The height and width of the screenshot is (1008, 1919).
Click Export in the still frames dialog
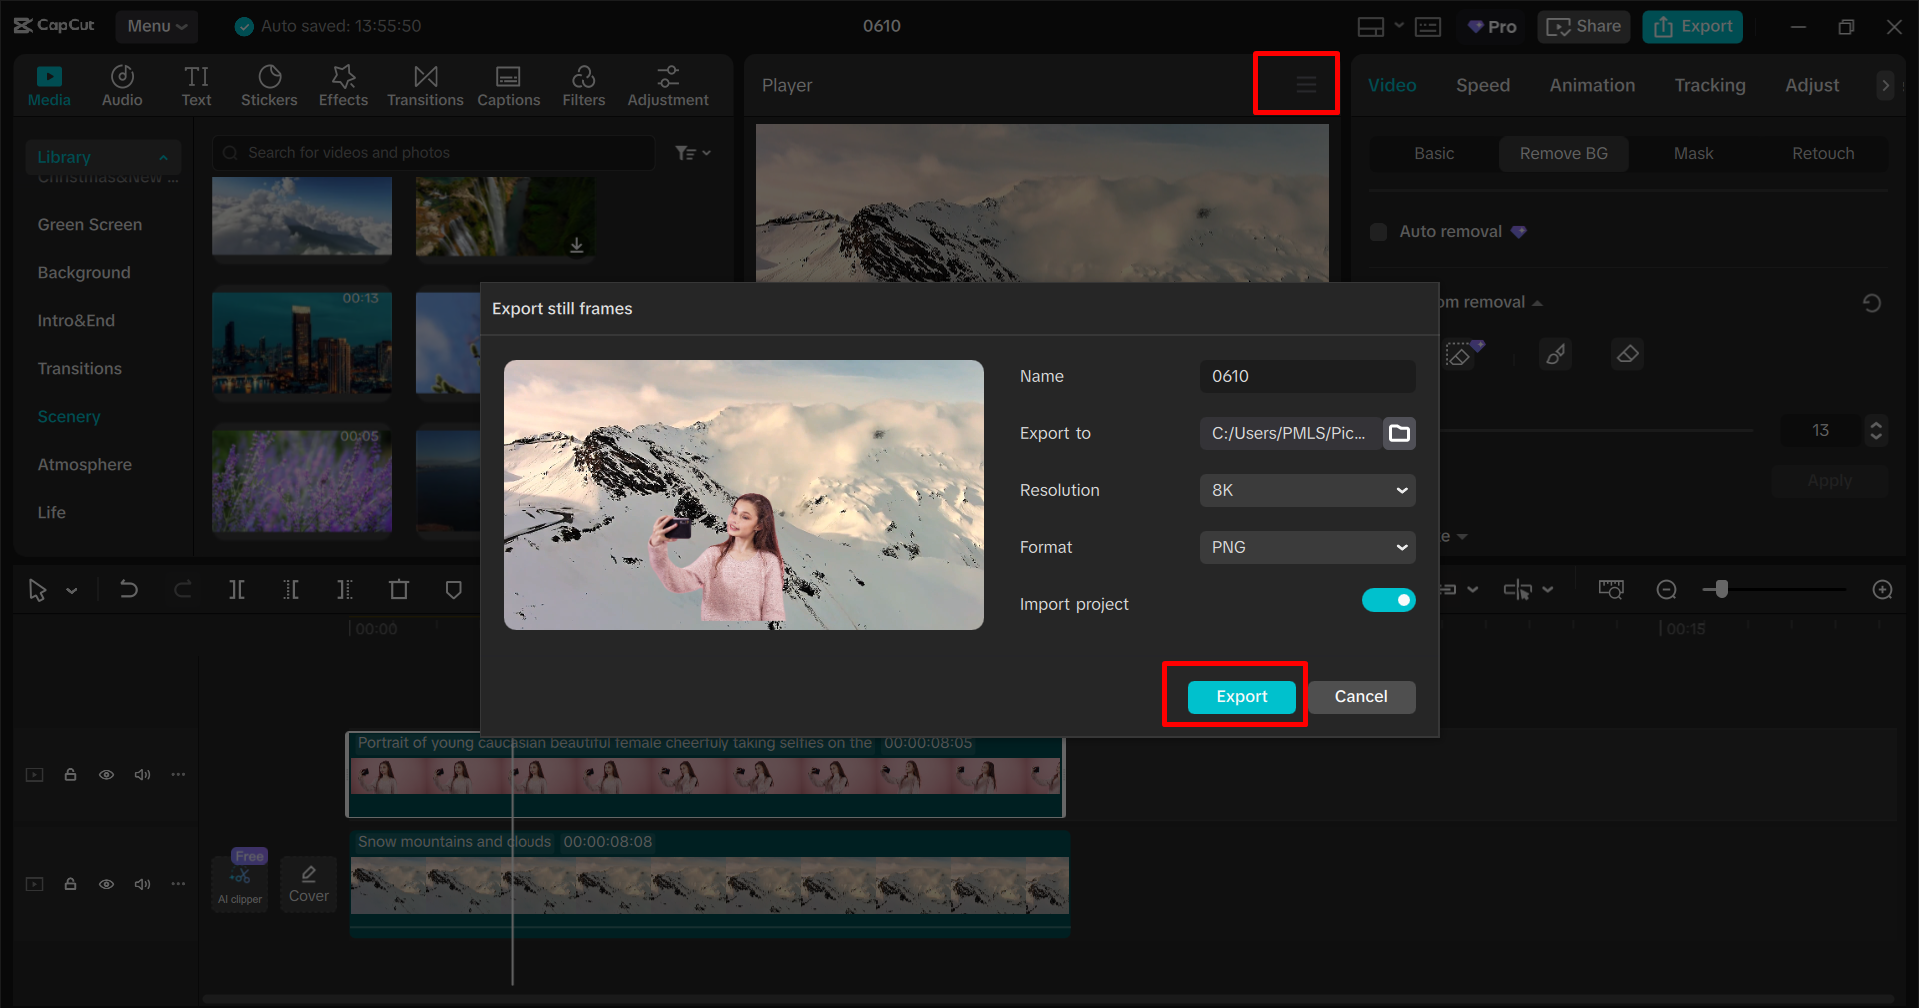(1240, 696)
